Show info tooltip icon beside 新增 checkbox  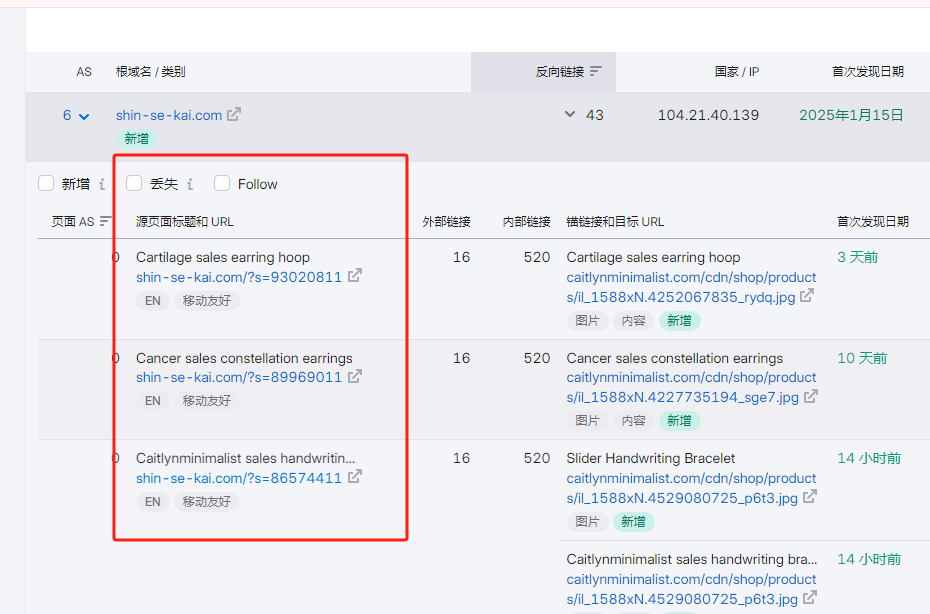coord(102,184)
